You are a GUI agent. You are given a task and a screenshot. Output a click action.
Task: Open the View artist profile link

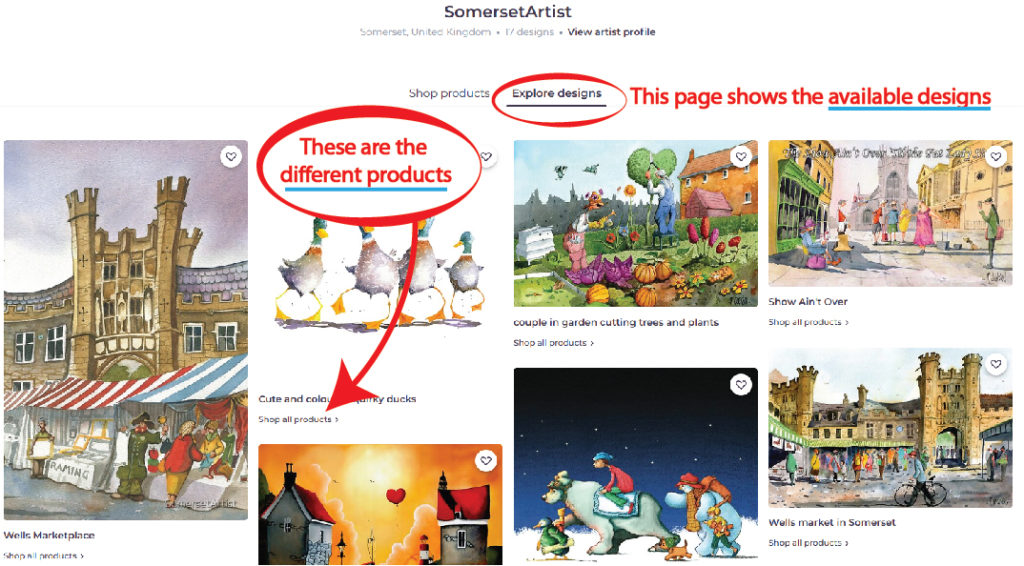click(x=611, y=31)
